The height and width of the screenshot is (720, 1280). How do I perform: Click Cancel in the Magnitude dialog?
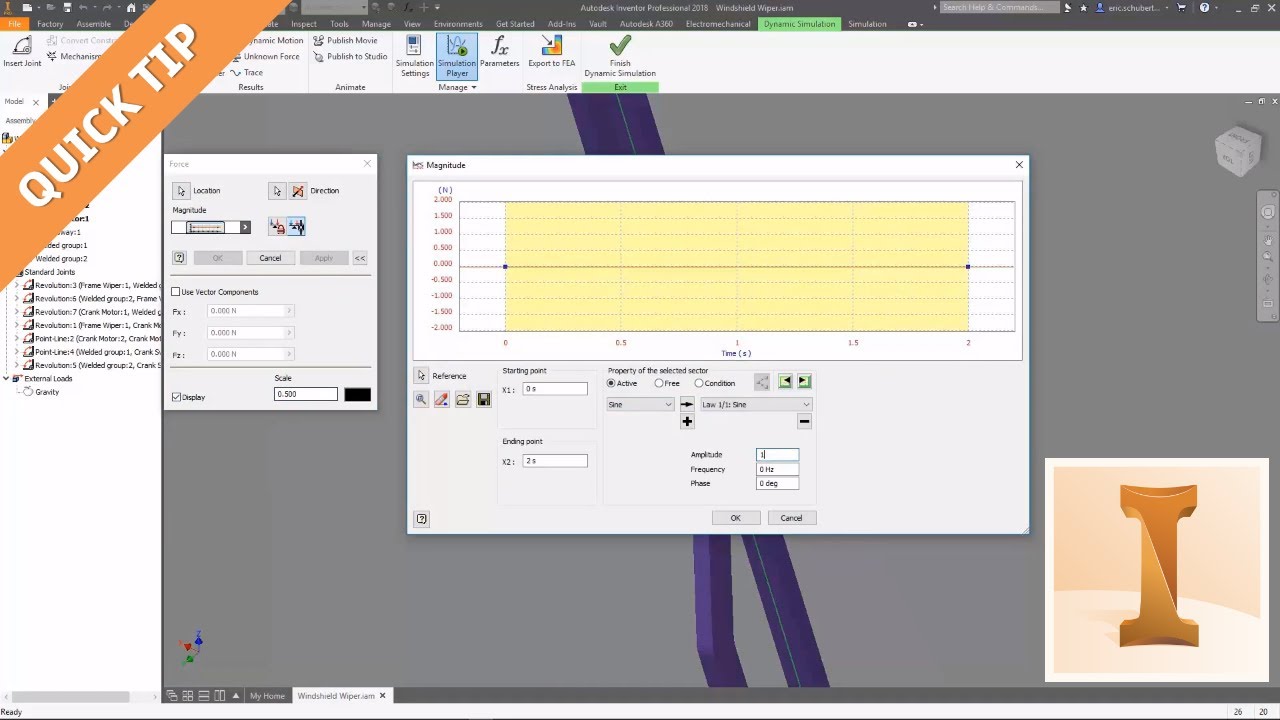791,518
